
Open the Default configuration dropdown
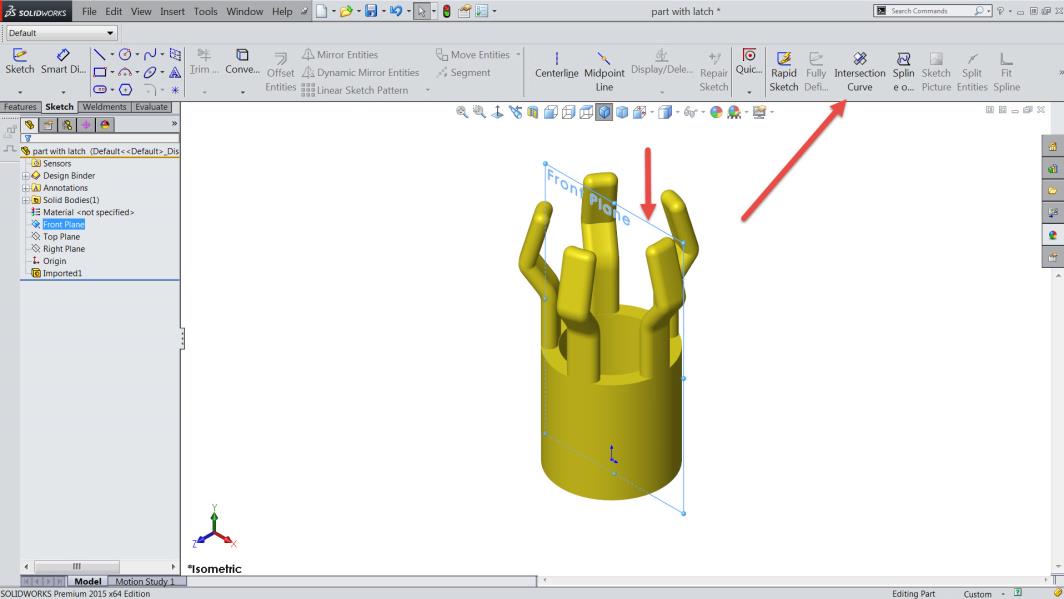[61, 33]
